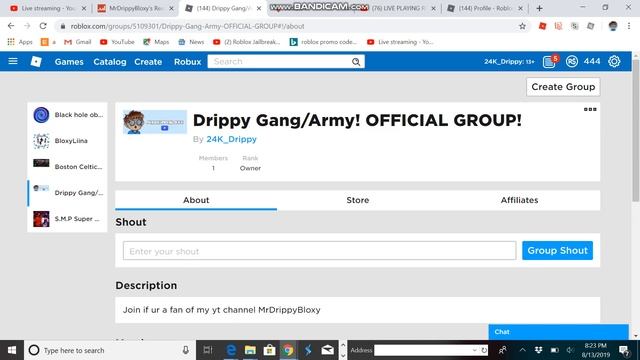Open the Maps bookmark
Screen dimensions: 640x360
pyautogui.click(x=156, y=42)
